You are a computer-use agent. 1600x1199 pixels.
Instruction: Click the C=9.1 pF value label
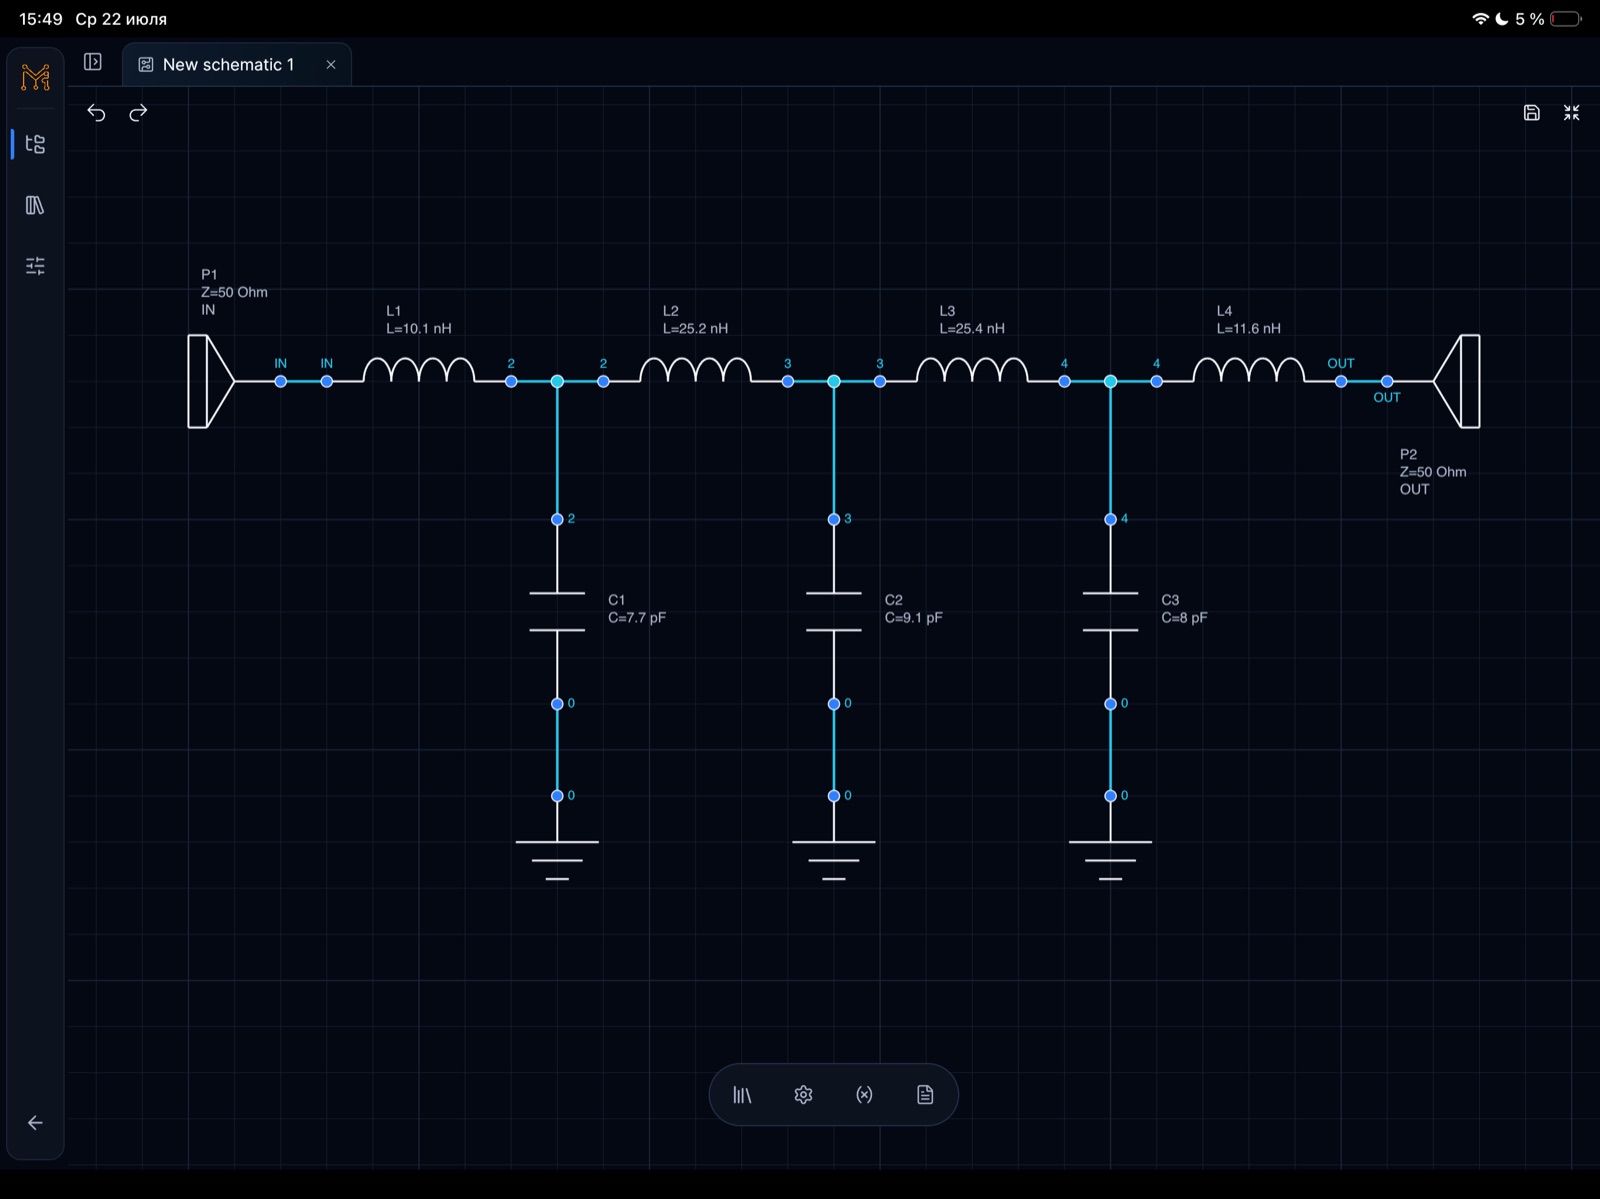914,618
